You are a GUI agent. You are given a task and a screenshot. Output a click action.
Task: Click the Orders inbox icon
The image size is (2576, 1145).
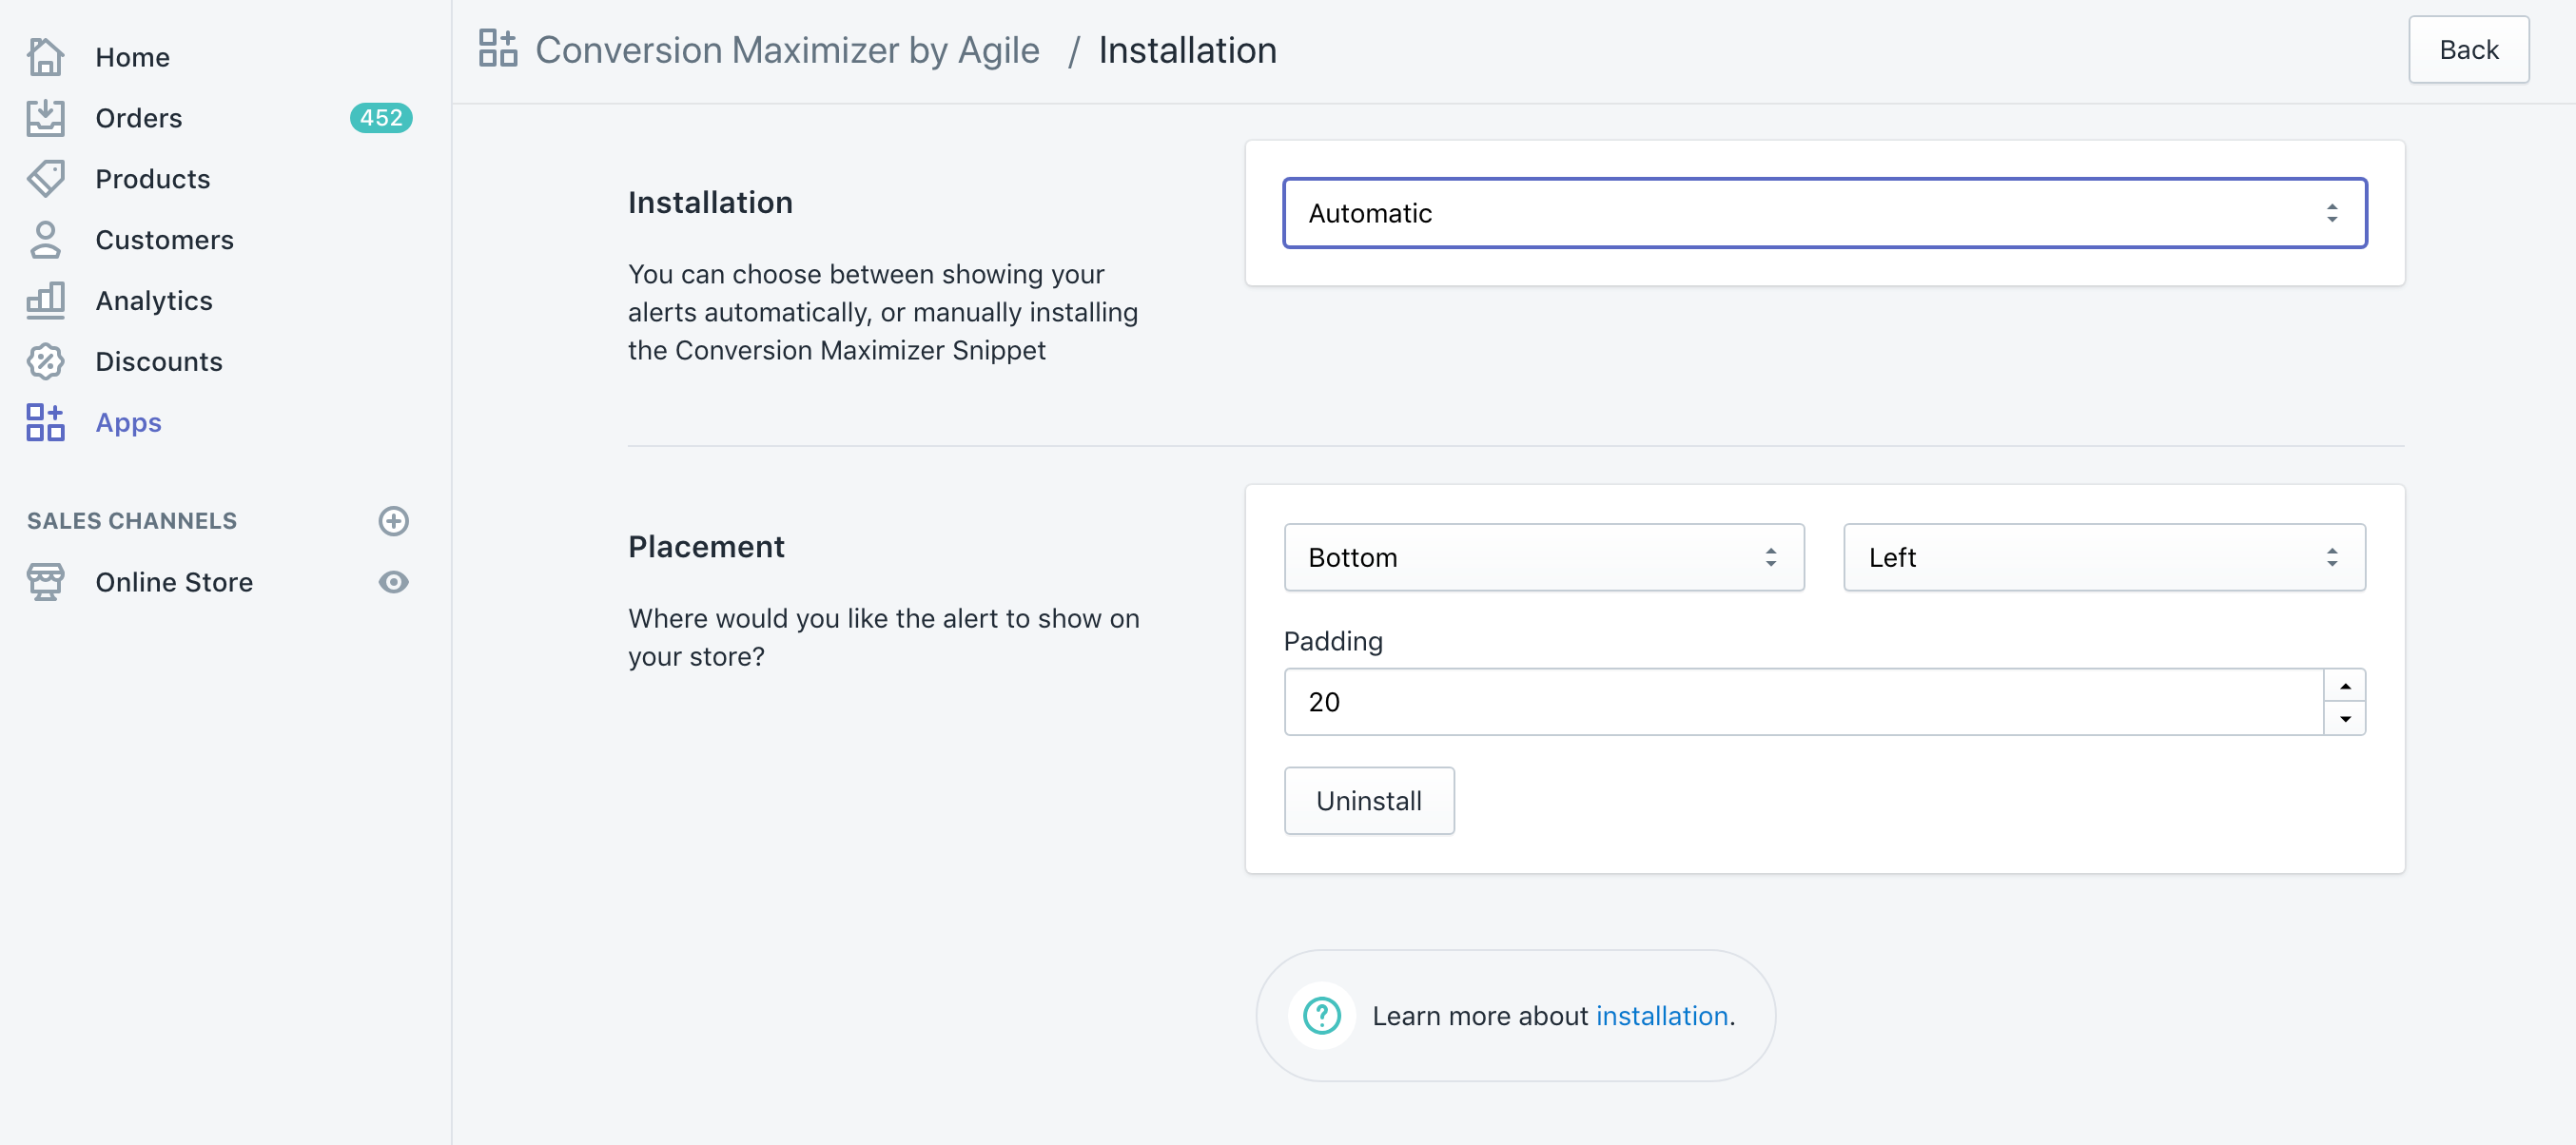tap(45, 118)
